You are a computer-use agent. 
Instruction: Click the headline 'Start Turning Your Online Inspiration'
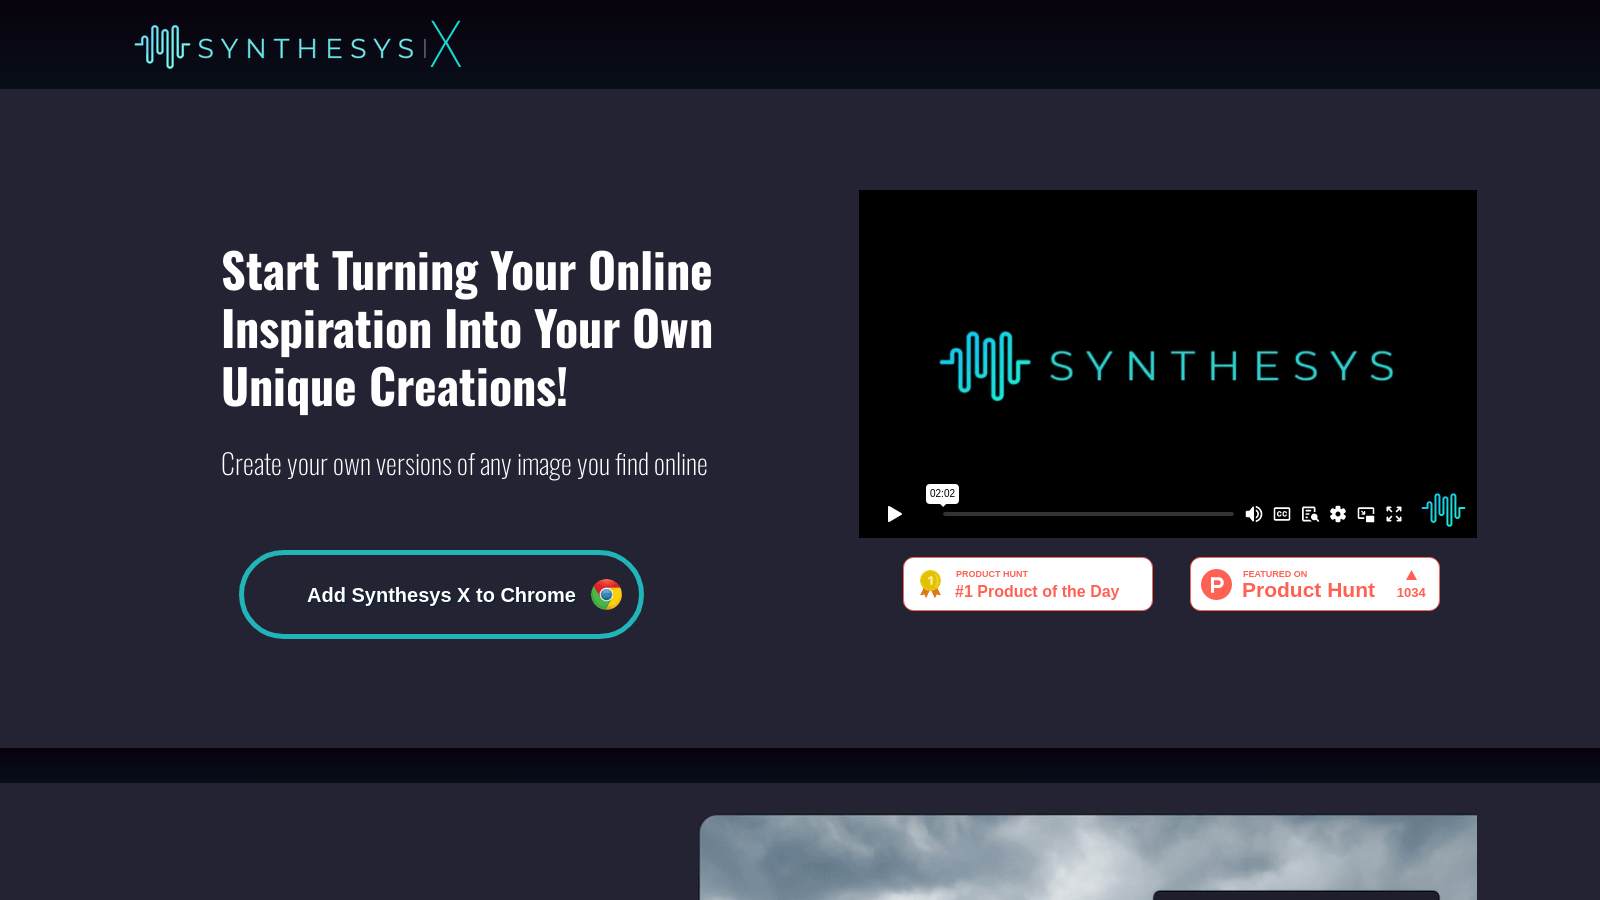467,329
